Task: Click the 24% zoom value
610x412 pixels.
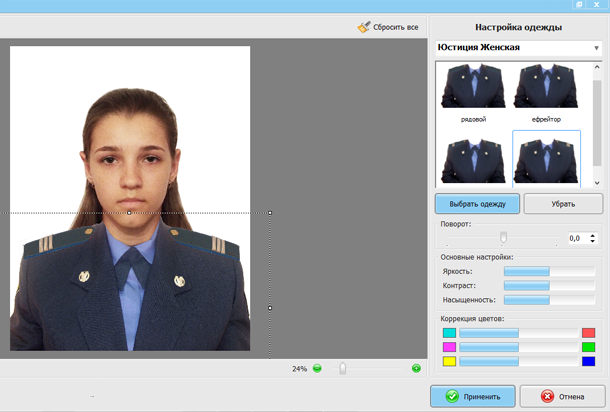Action: click(300, 368)
